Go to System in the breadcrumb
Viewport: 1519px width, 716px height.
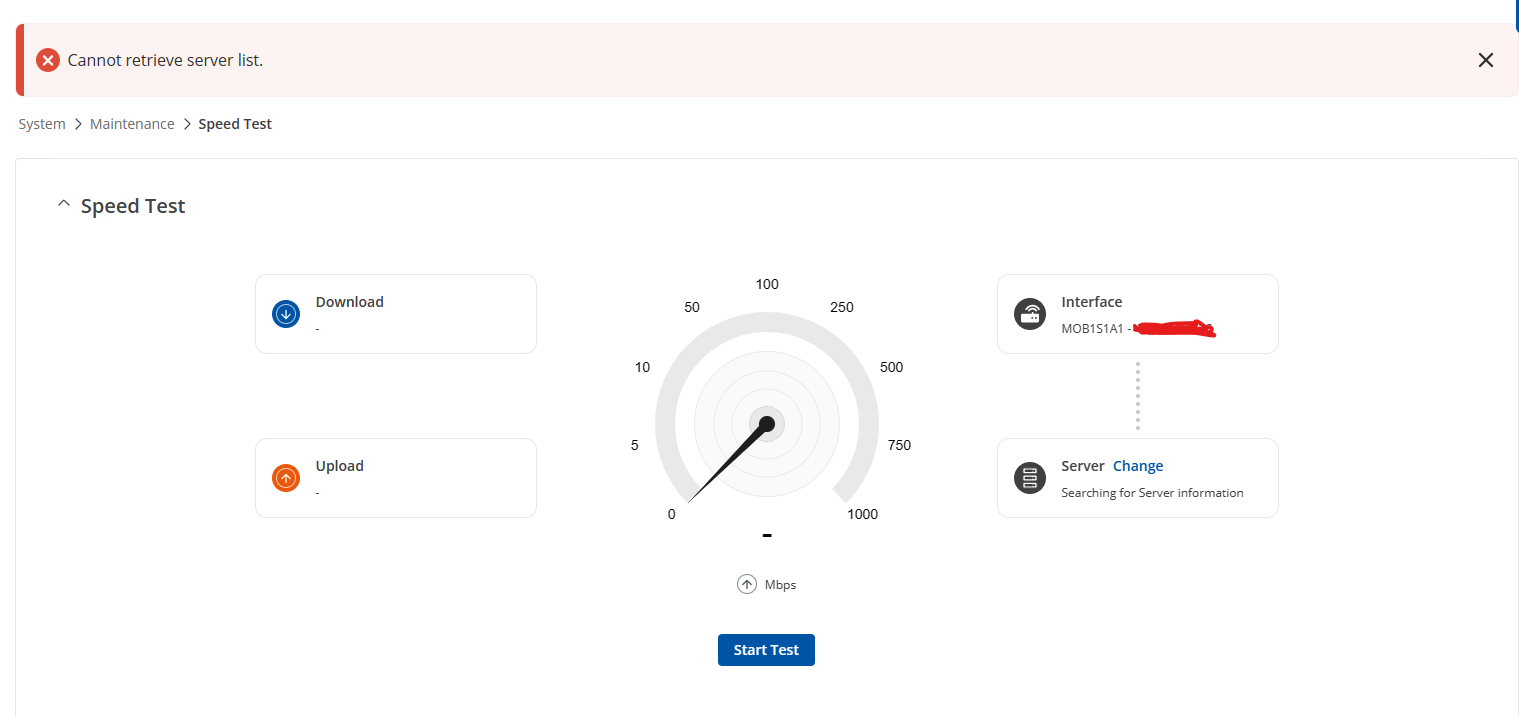42,124
